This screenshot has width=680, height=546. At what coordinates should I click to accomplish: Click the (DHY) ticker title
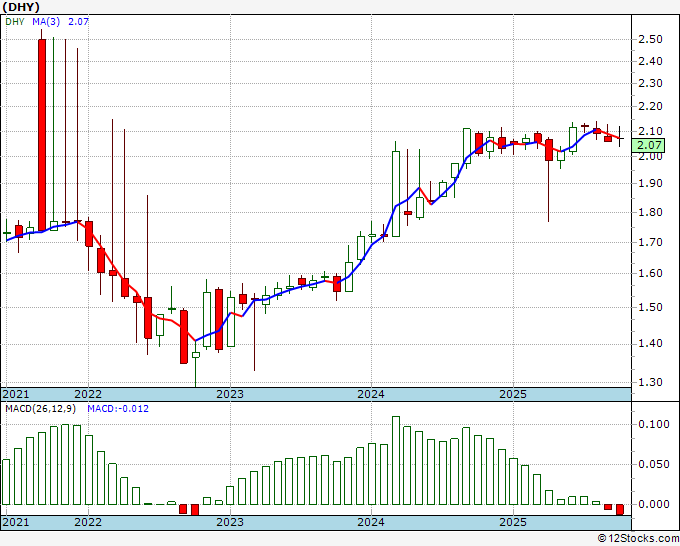tap(21, 7)
